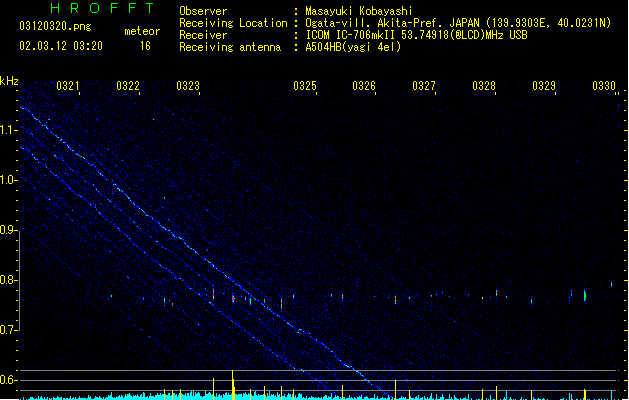Click the 0.8 kHz axis label
The image size is (629, 400).
point(9,280)
